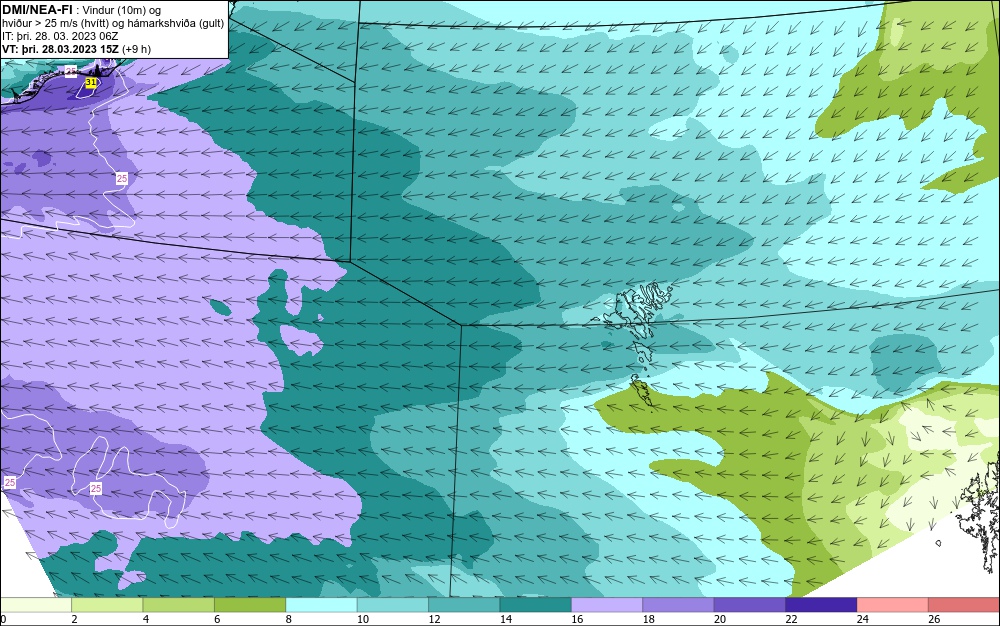This screenshot has width=1000, height=626.
Task: Click the medium teal 12–14 m/s legend swatch
Action: click(x=464, y=605)
